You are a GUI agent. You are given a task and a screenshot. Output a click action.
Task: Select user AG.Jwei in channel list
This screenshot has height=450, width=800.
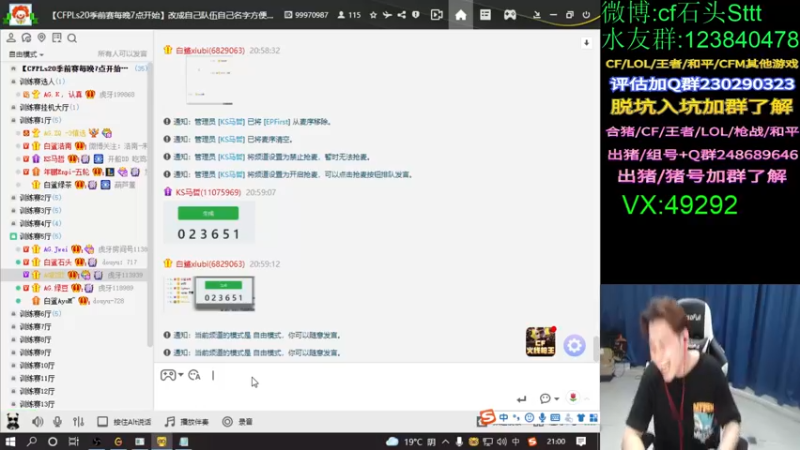click(55, 249)
